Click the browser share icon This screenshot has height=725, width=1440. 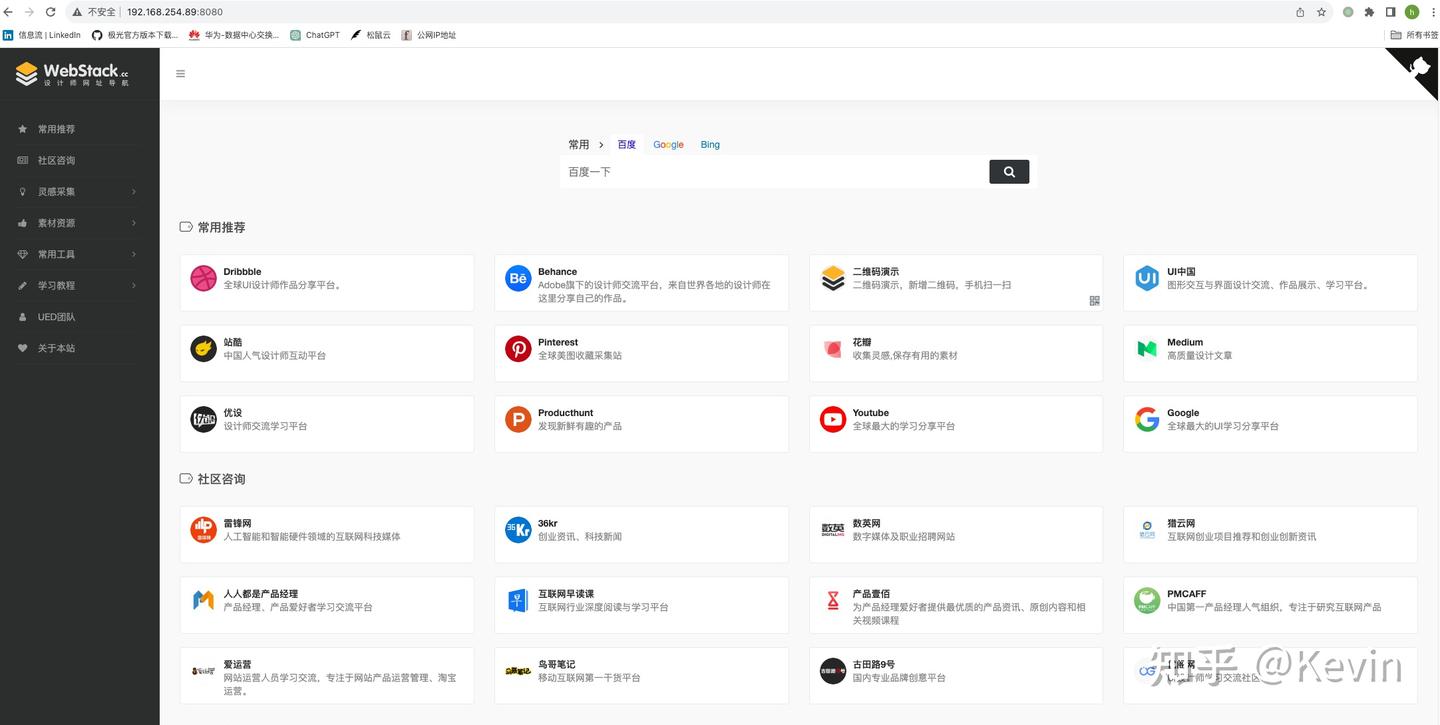click(x=1300, y=12)
